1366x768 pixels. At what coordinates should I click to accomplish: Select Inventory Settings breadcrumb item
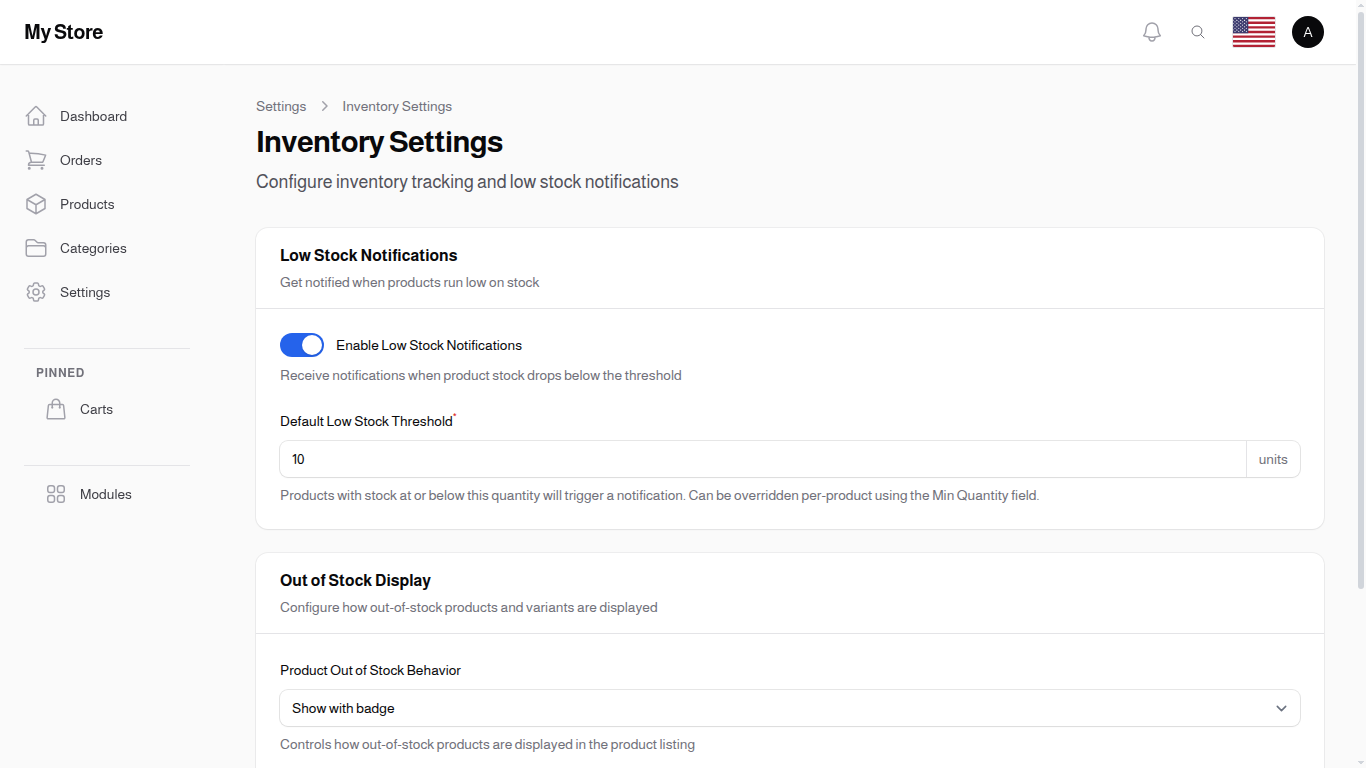pyautogui.click(x=397, y=106)
